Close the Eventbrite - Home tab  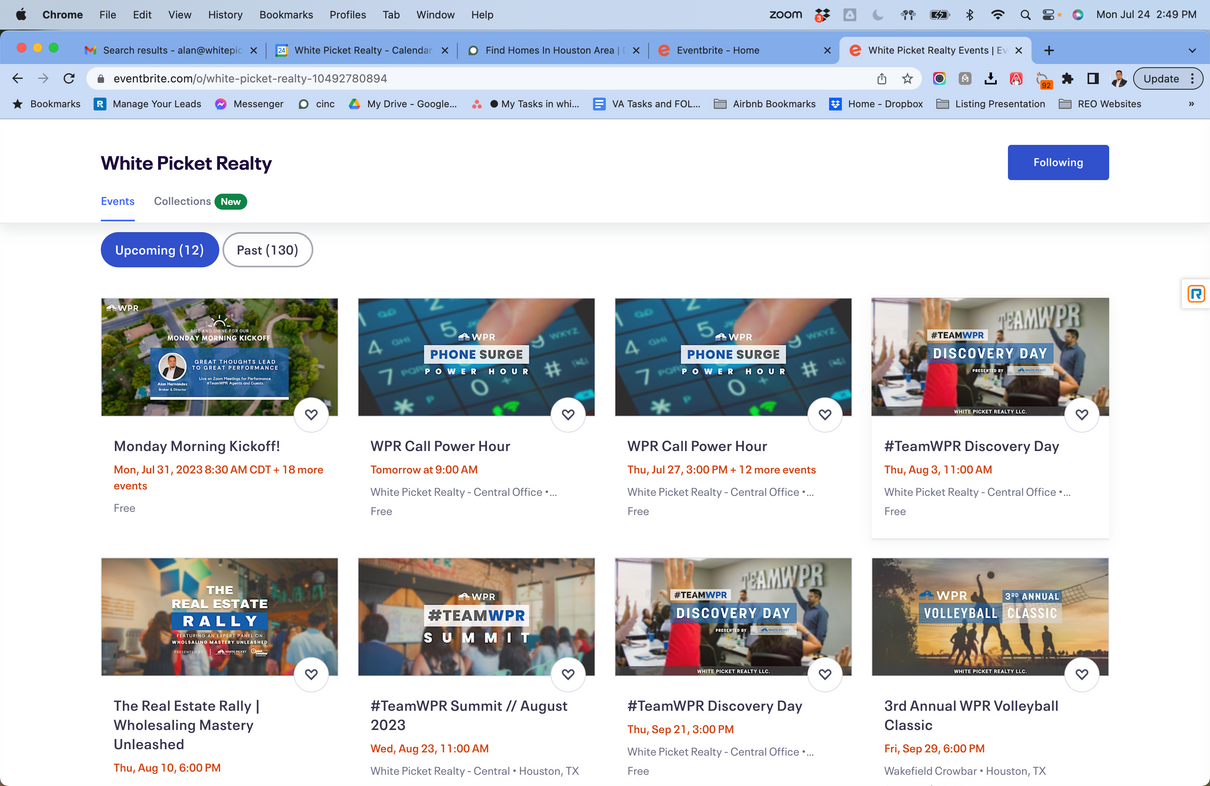(827, 50)
